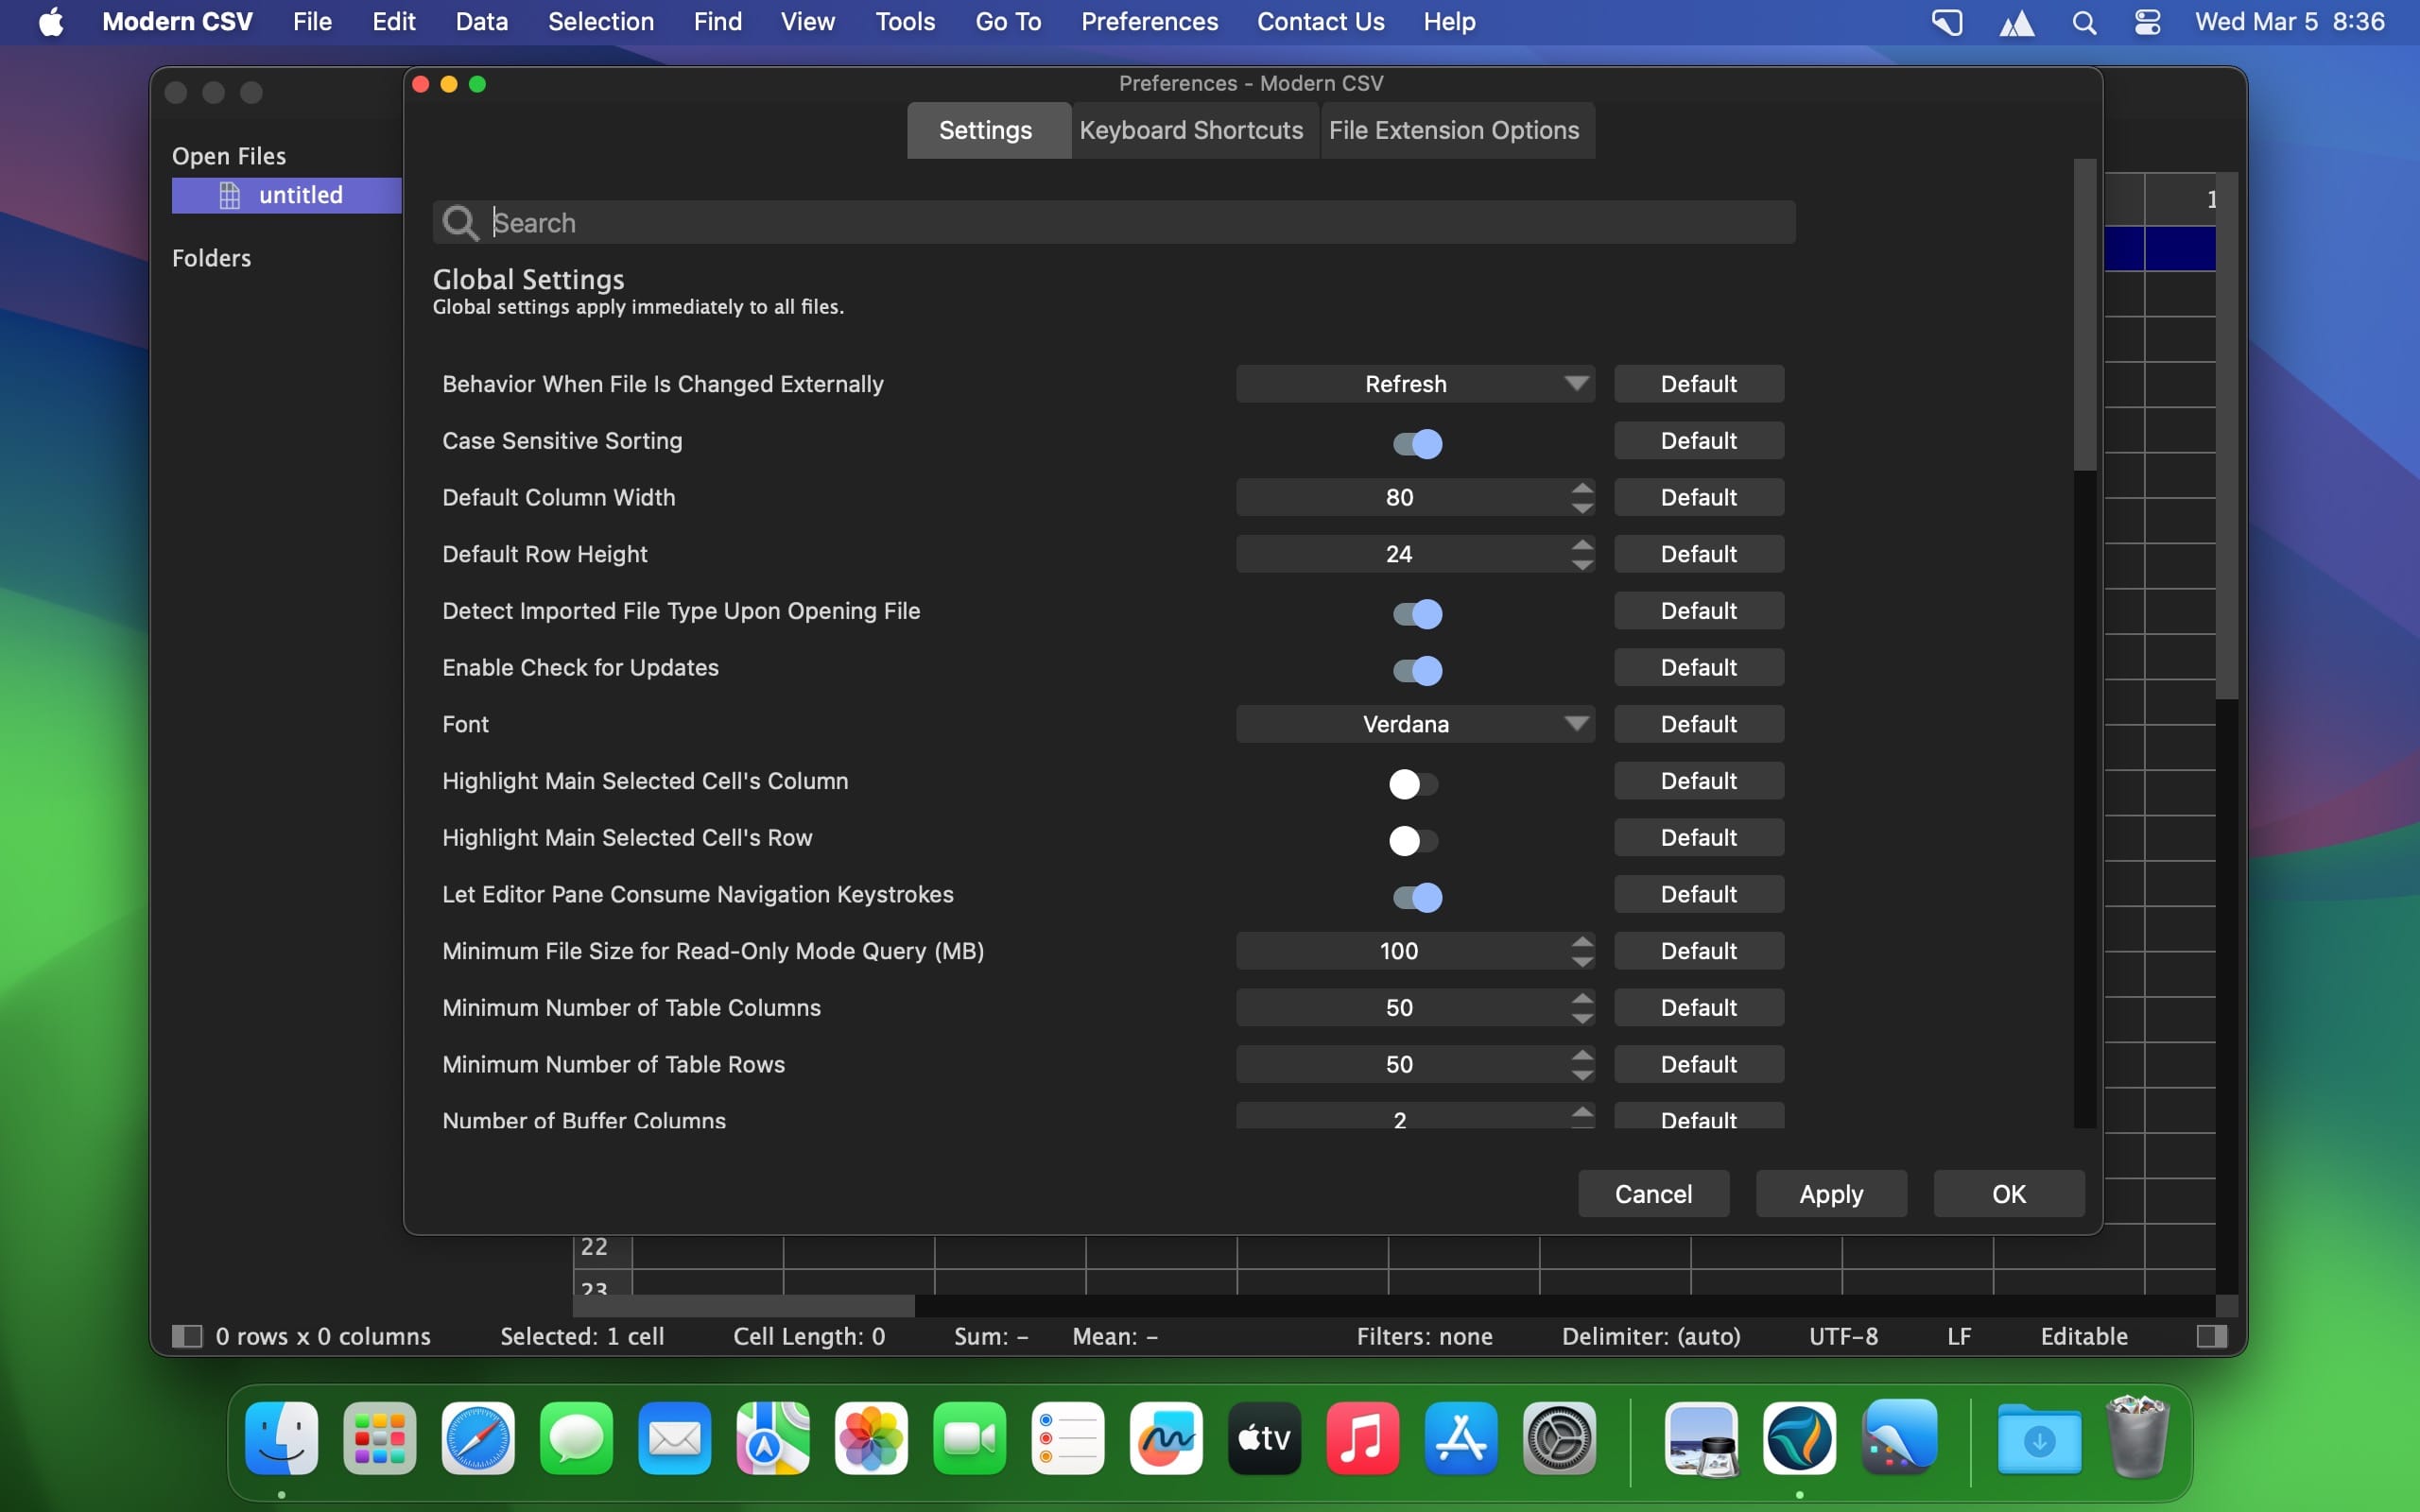Click the untitled file table icon
The width and height of the screenshot is (2420, 1512).
(229, 195)
